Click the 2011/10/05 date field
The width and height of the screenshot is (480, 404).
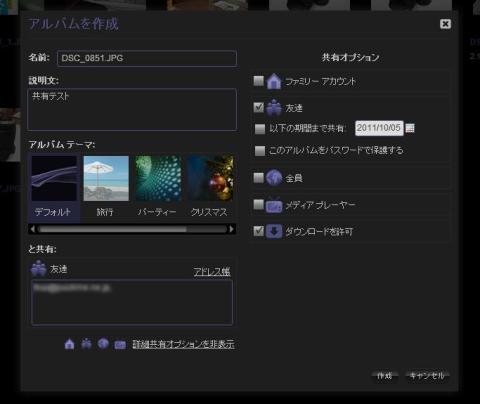click(379, 128)
